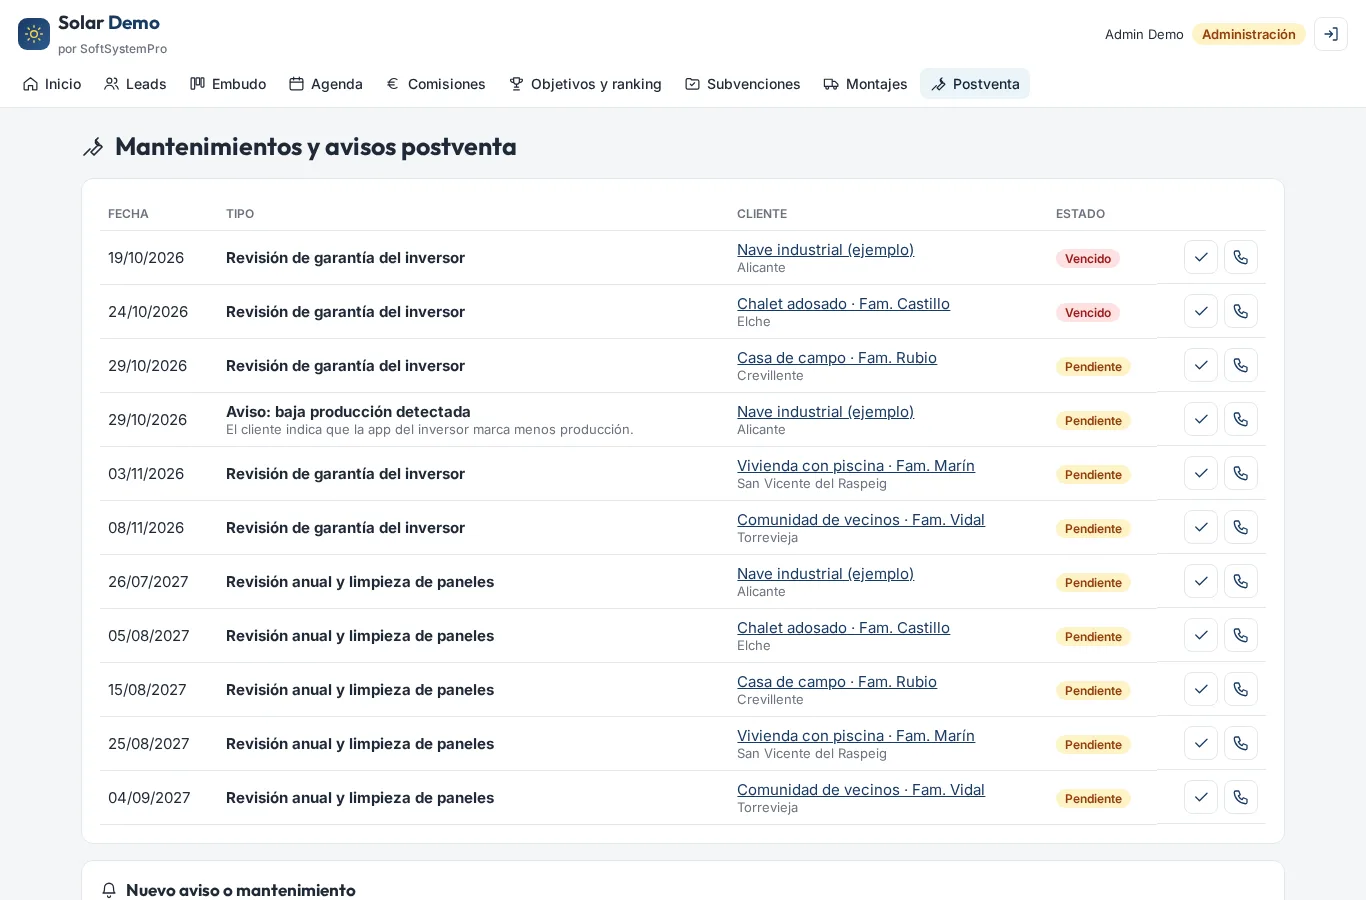Screen dimensions: 1366x900
Task: Click the logout icon next to Administración
Action: point(1330,34)
